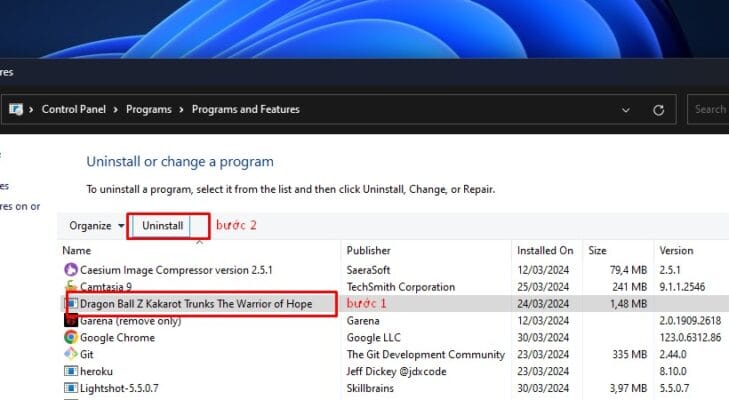Select Garena (remove only) entry
The height and width of the screenshot is (400, 729).
pos(130,320)
